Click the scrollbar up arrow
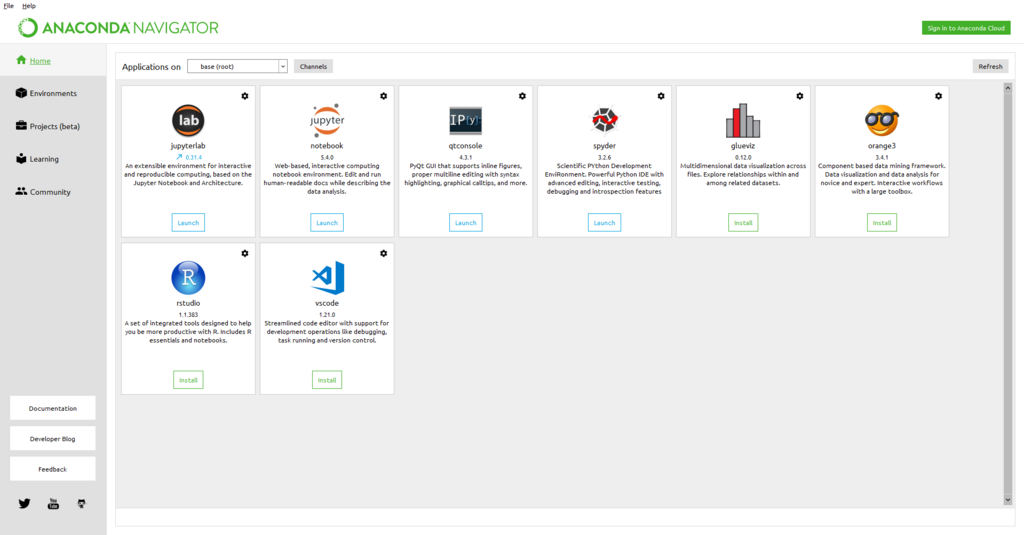The height and width of the screenshot is (535, 1024). pyautogui.click(x=1008, y=88)
